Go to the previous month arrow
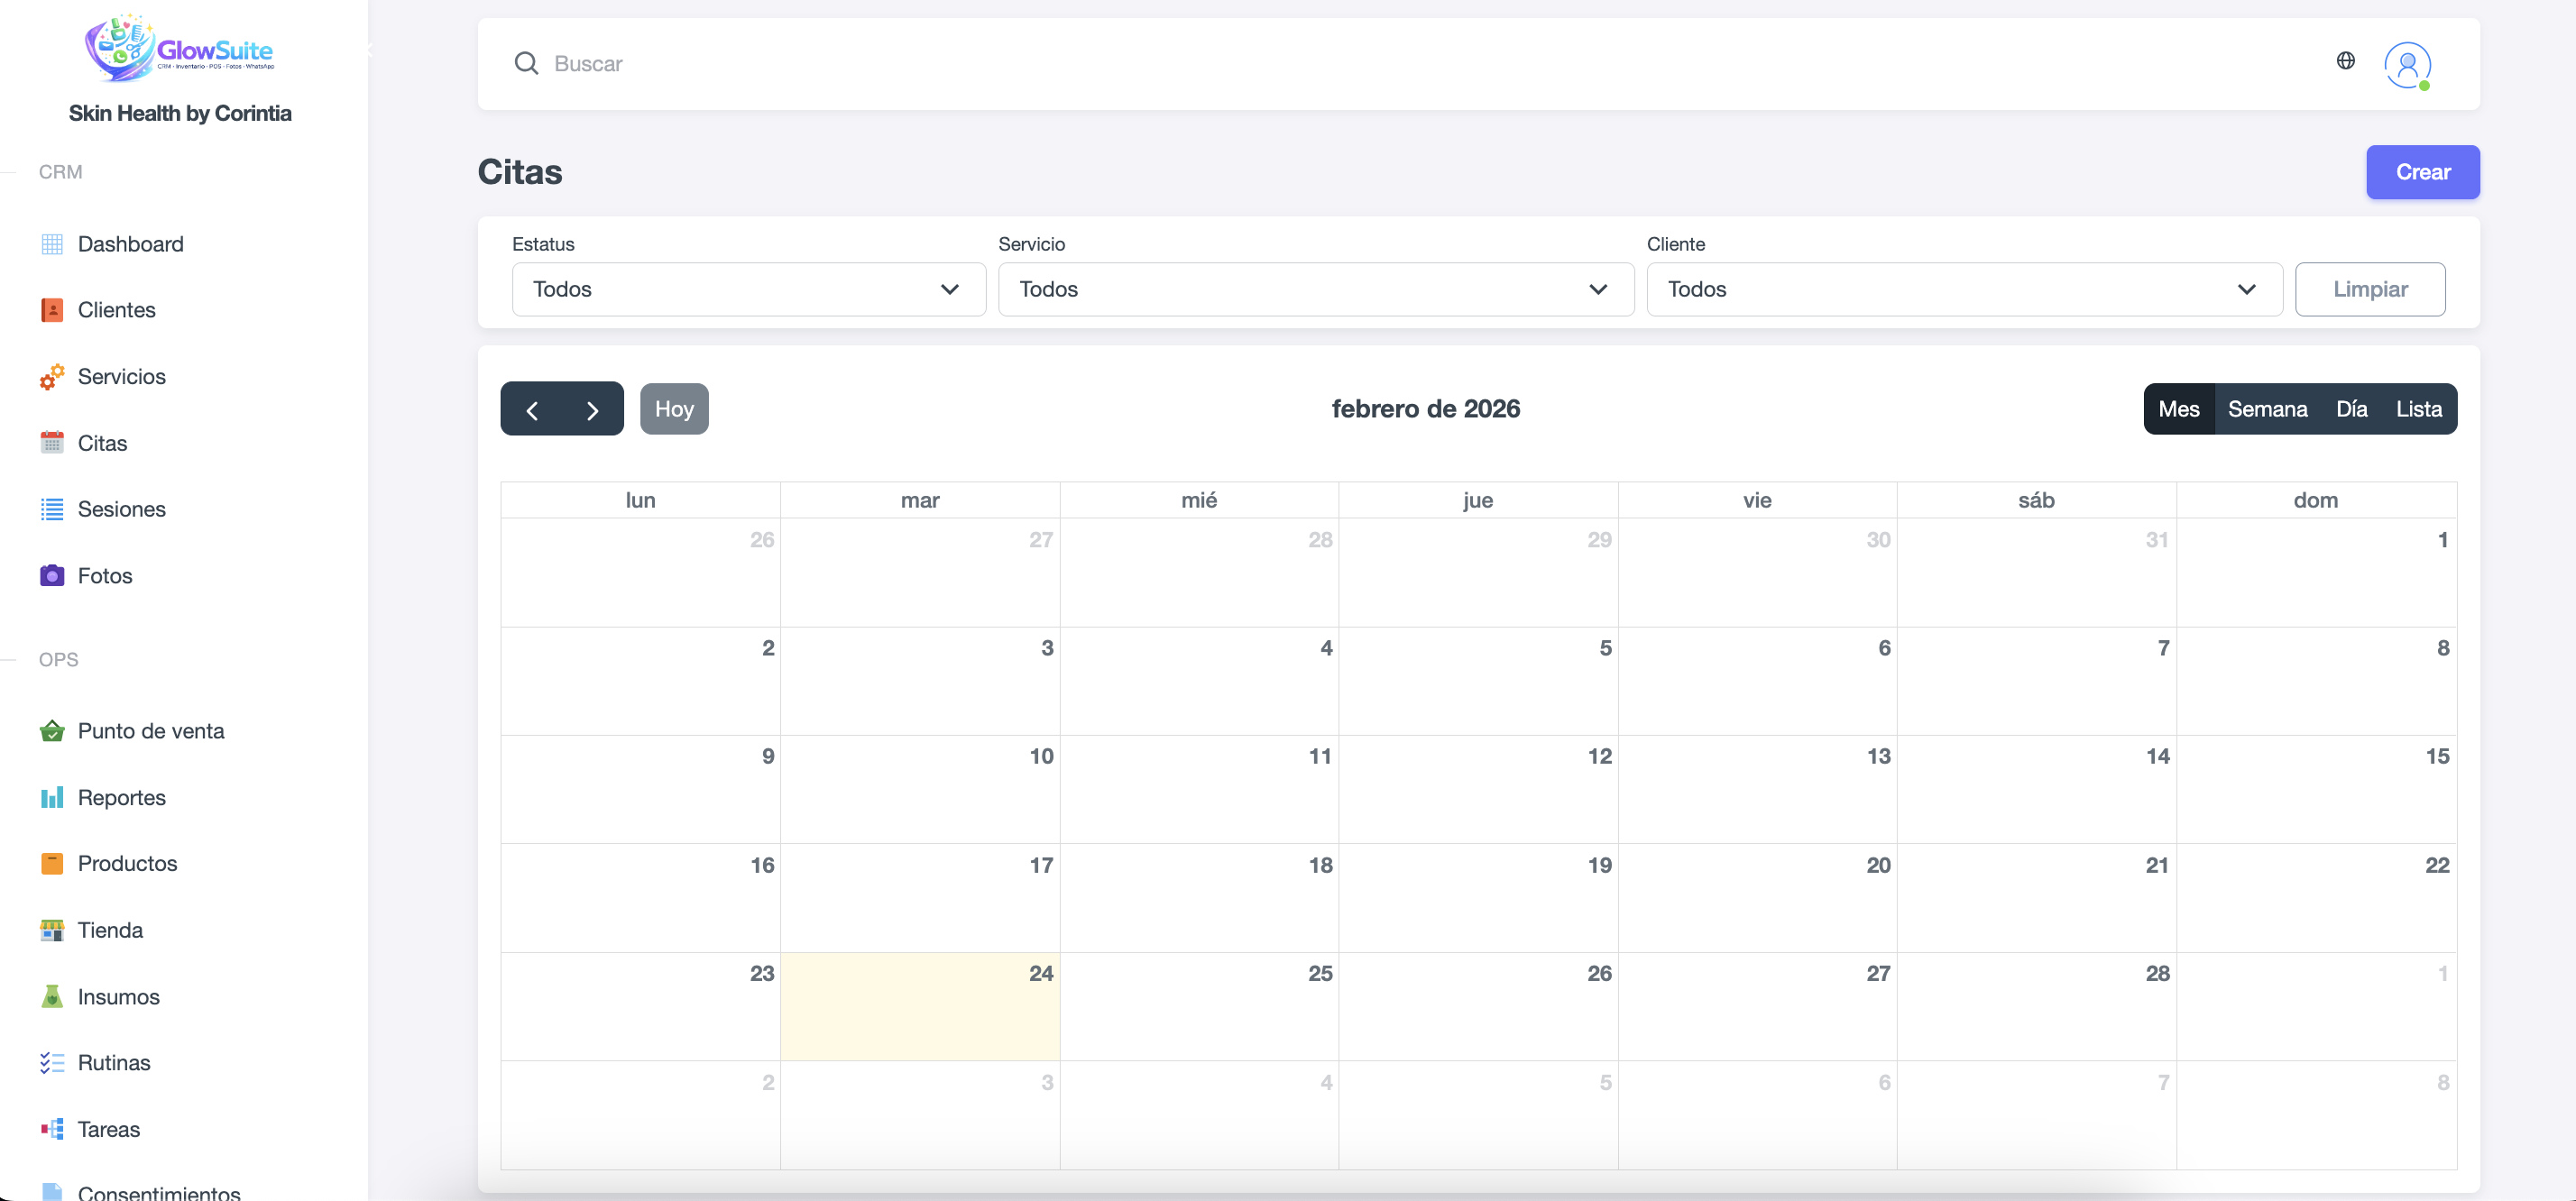The height and width of the screenshot is (1201, 2576). coord(532,410)
